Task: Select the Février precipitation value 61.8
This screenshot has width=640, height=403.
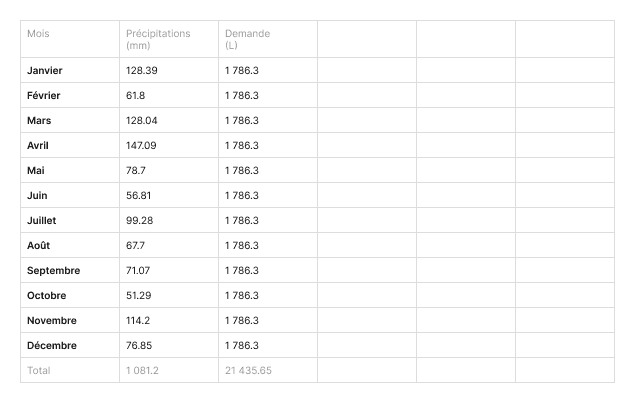Action: point(136,96)
